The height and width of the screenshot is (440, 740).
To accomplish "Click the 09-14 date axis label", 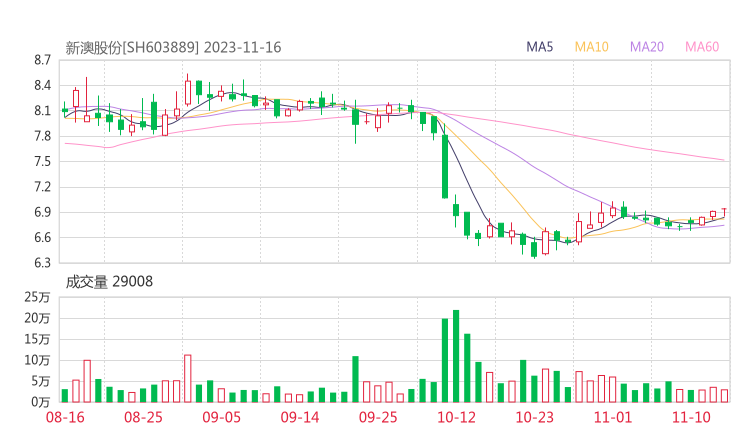I will 300,417.
